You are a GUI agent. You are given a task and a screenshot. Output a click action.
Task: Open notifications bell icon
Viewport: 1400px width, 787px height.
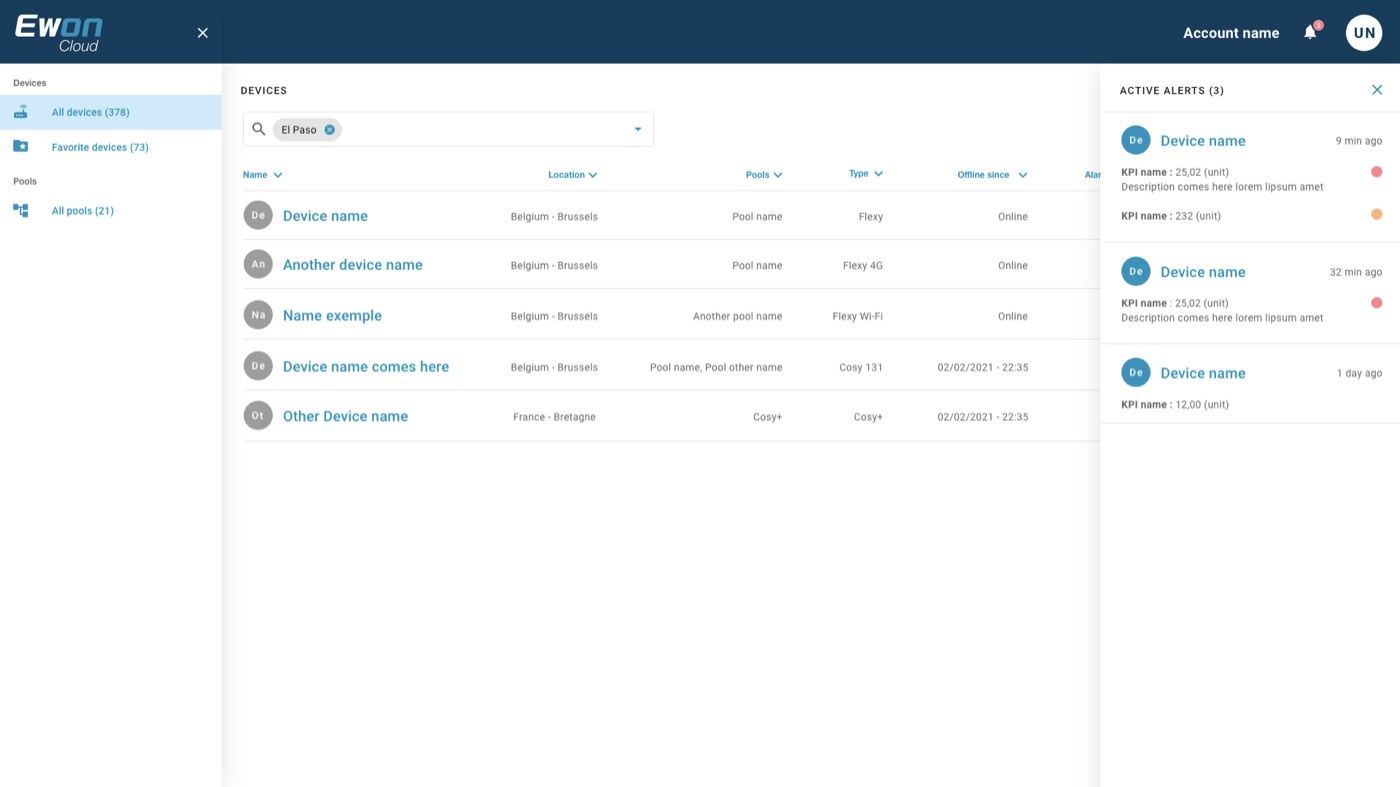point(1310,33)
